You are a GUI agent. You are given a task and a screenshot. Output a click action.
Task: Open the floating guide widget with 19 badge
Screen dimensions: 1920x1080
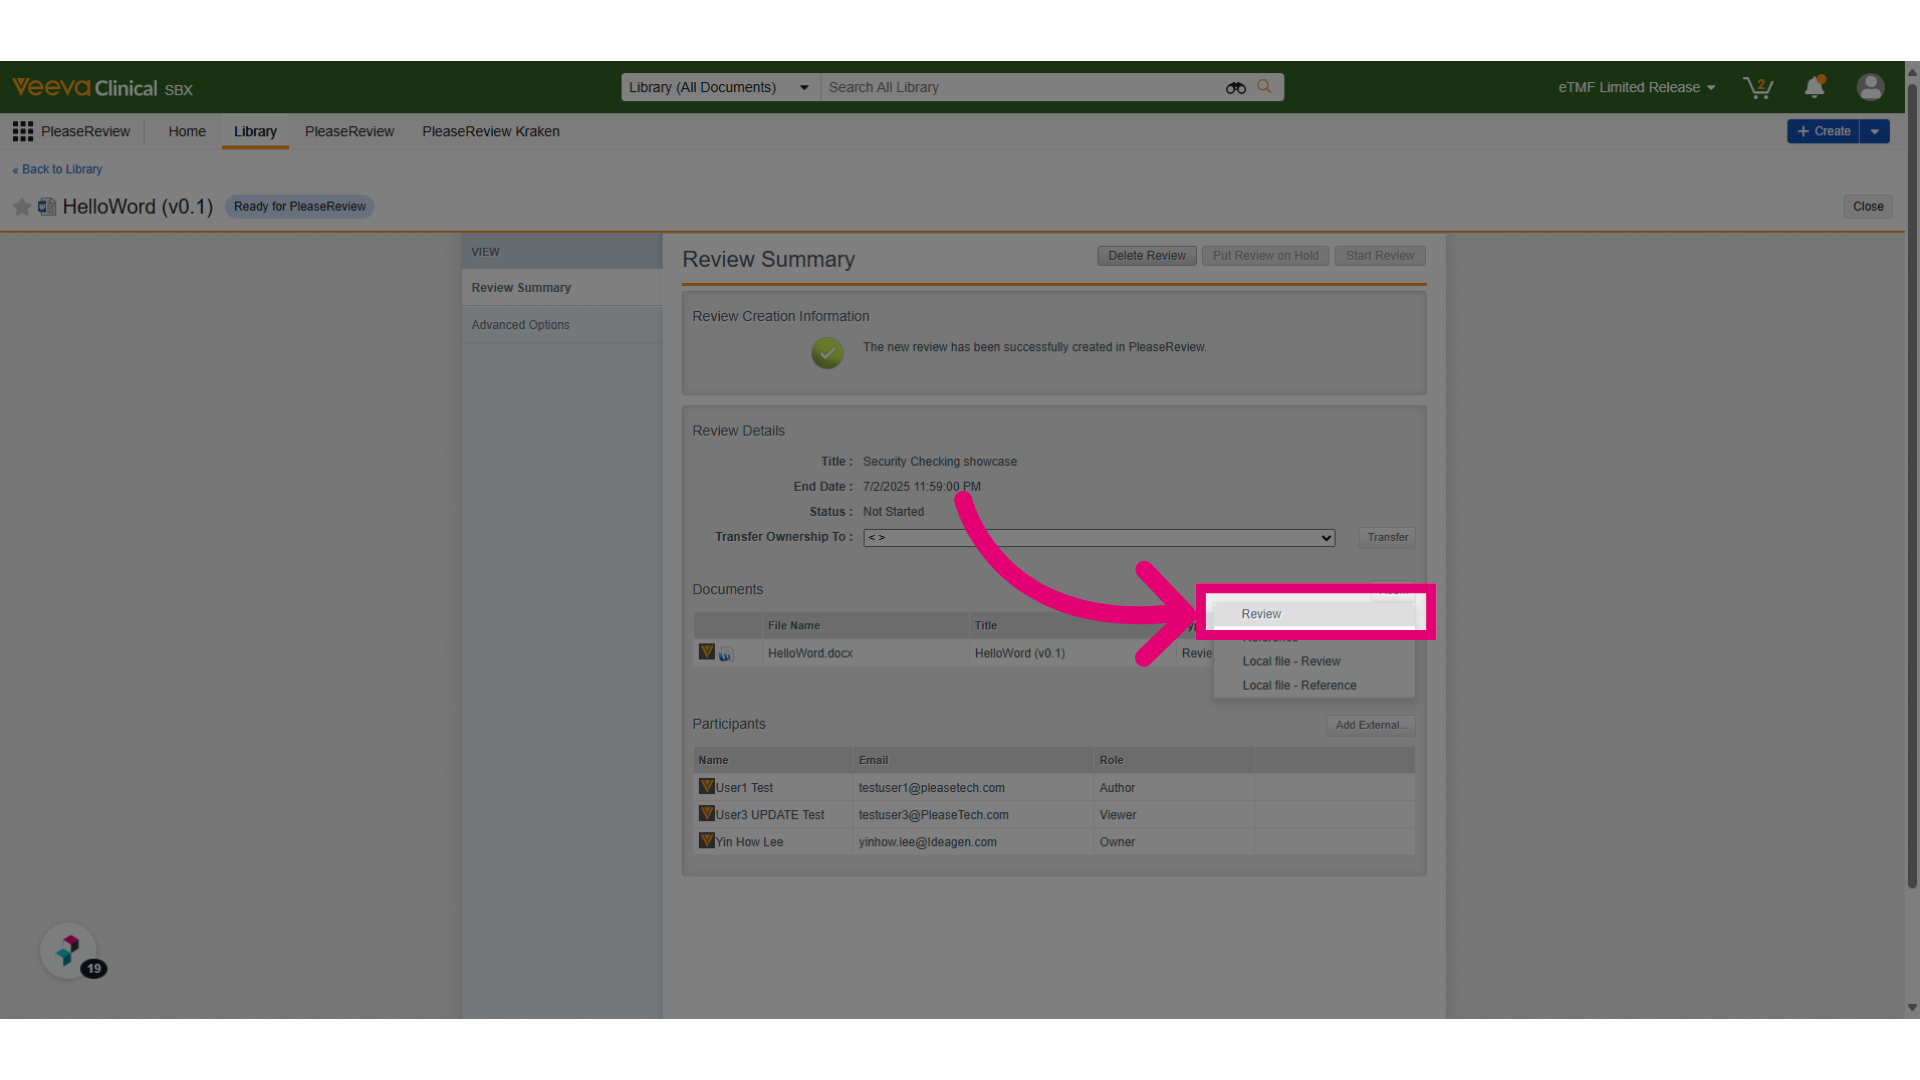69,951
